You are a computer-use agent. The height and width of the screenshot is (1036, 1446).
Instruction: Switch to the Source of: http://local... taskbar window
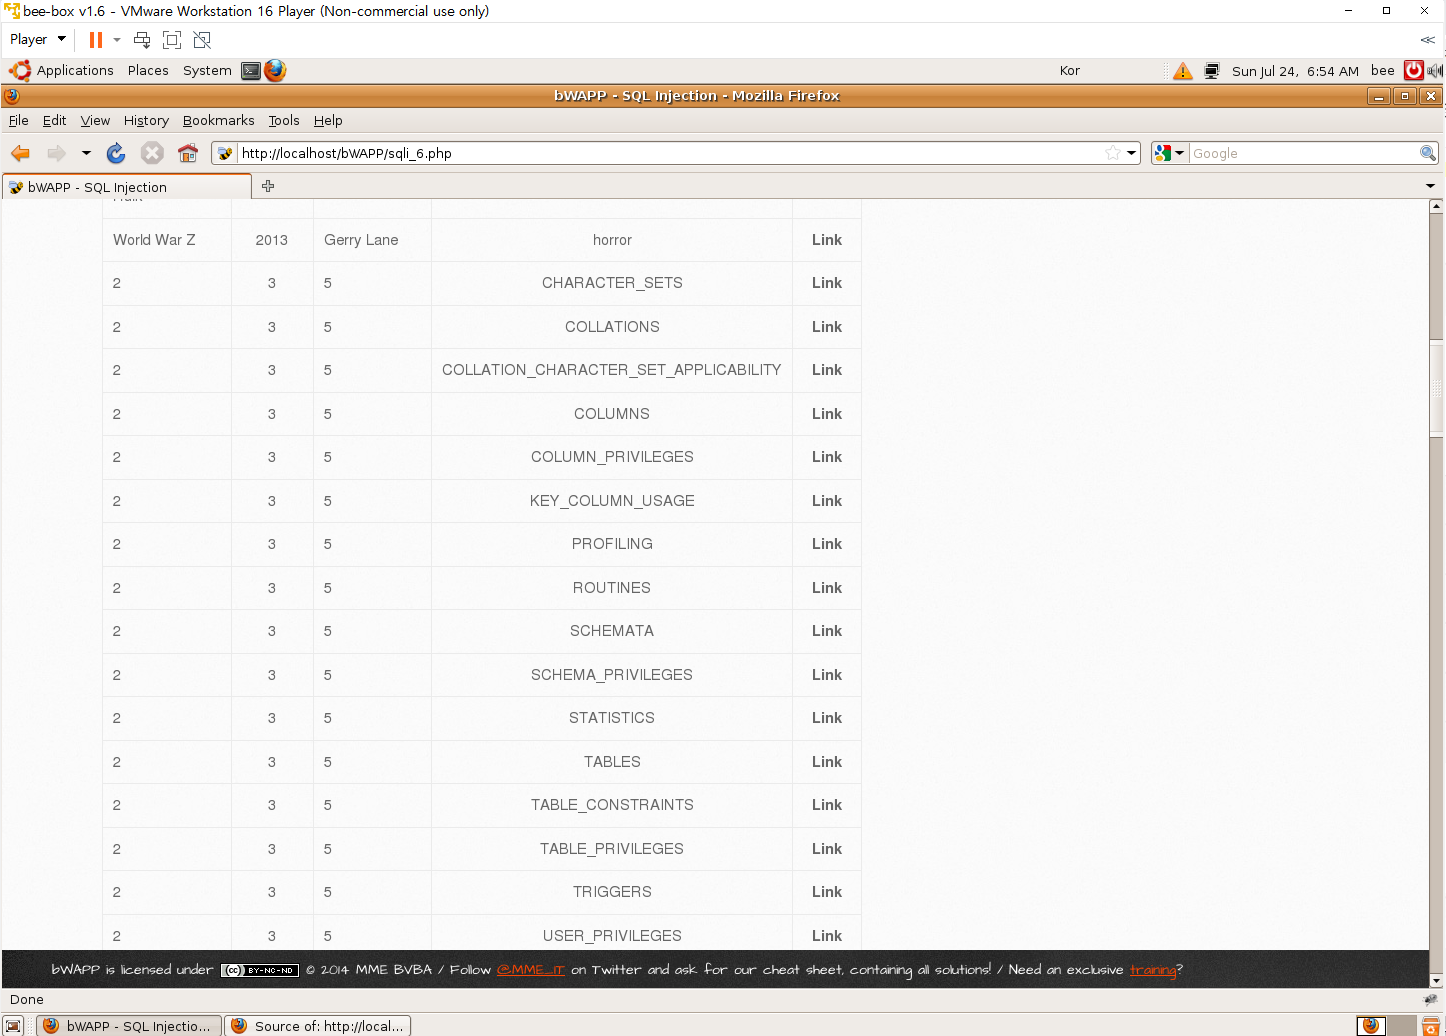point(318,1026)
